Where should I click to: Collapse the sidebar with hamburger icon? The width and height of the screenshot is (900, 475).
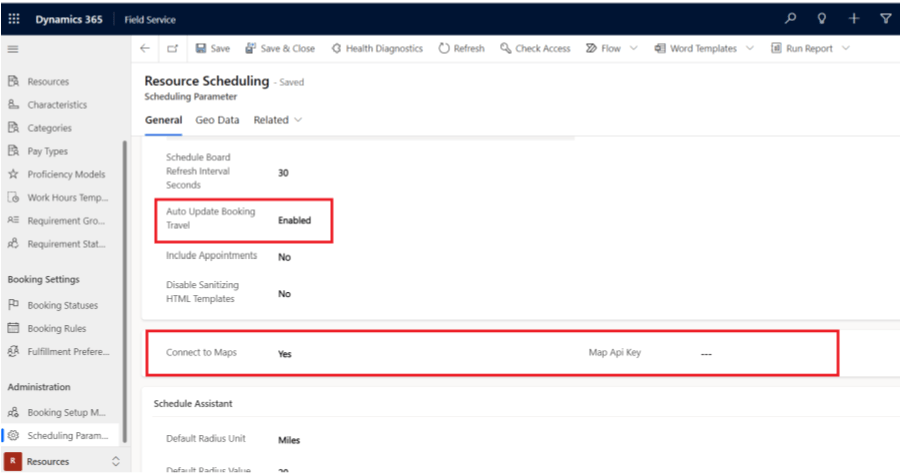coord(13,49)
